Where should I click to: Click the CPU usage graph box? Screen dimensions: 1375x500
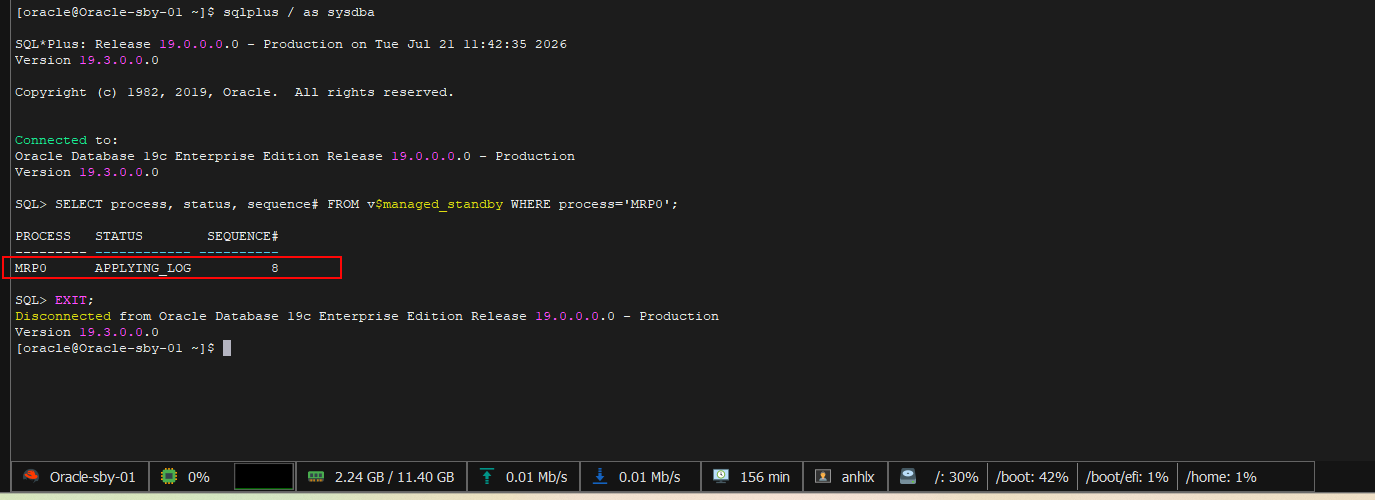(x=264, y=476)
